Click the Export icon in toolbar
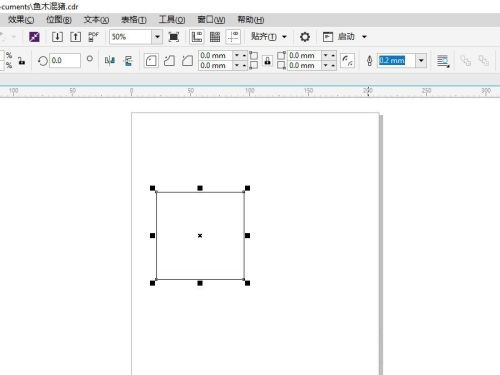The image size is (500, 375). [x=76, y=37]
